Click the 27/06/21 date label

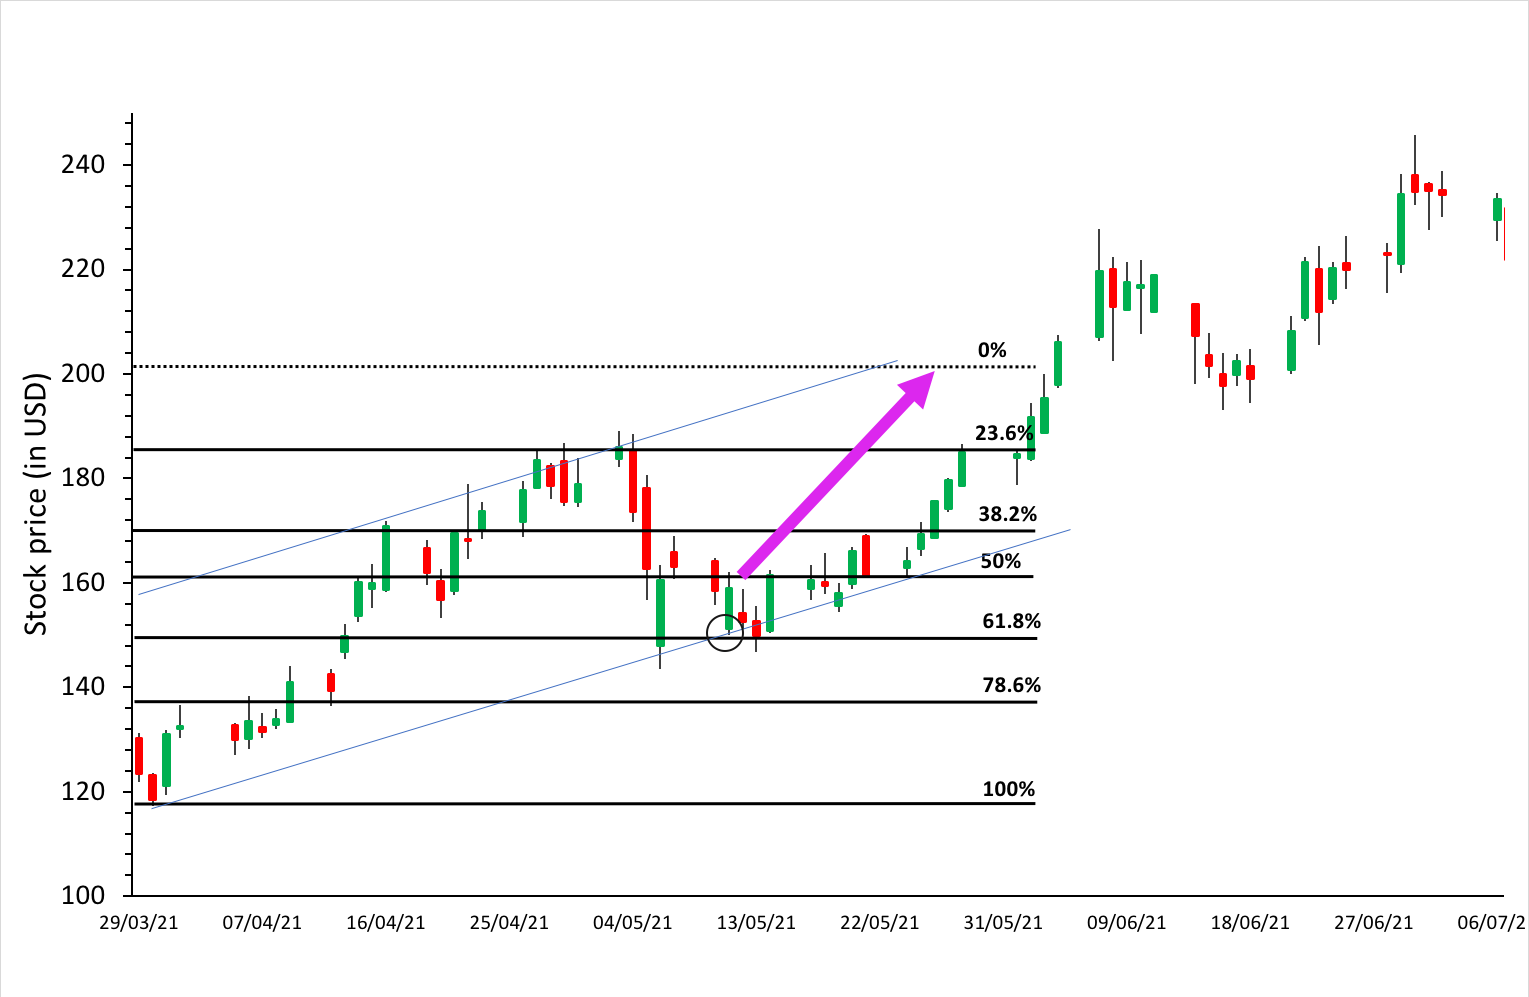[x=1374, y=923]
